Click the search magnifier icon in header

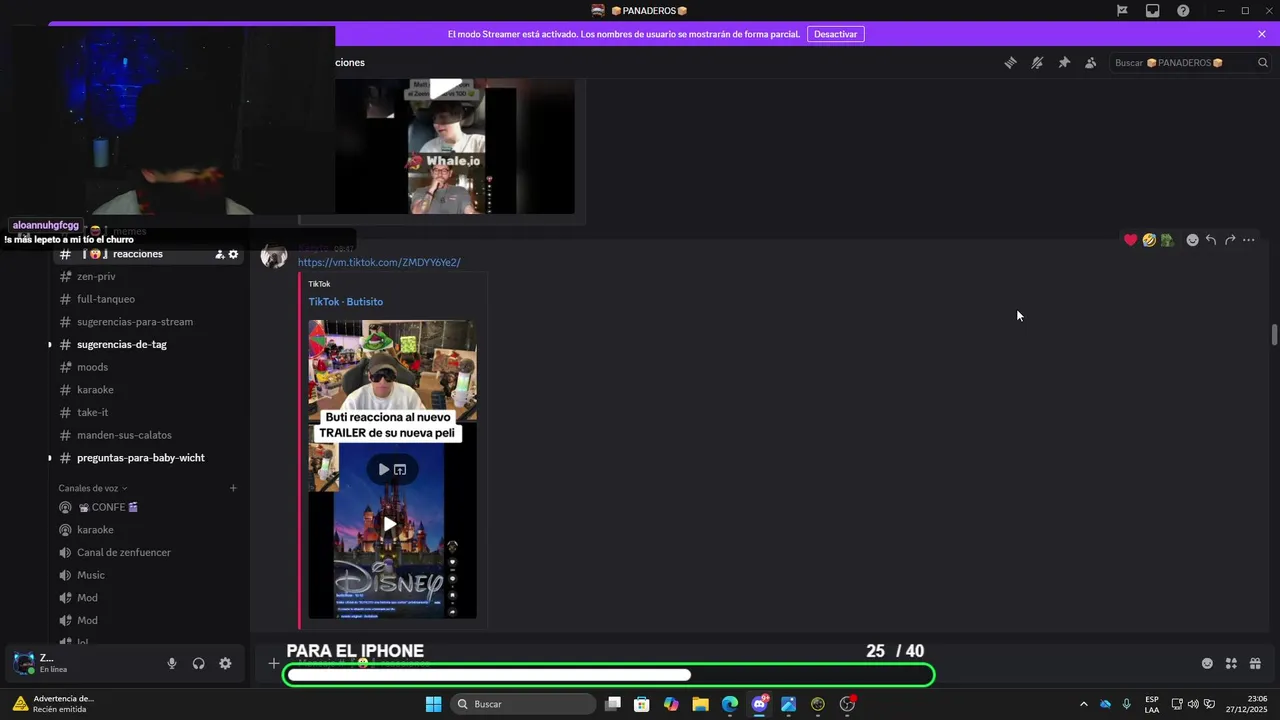click(1262, 62)
